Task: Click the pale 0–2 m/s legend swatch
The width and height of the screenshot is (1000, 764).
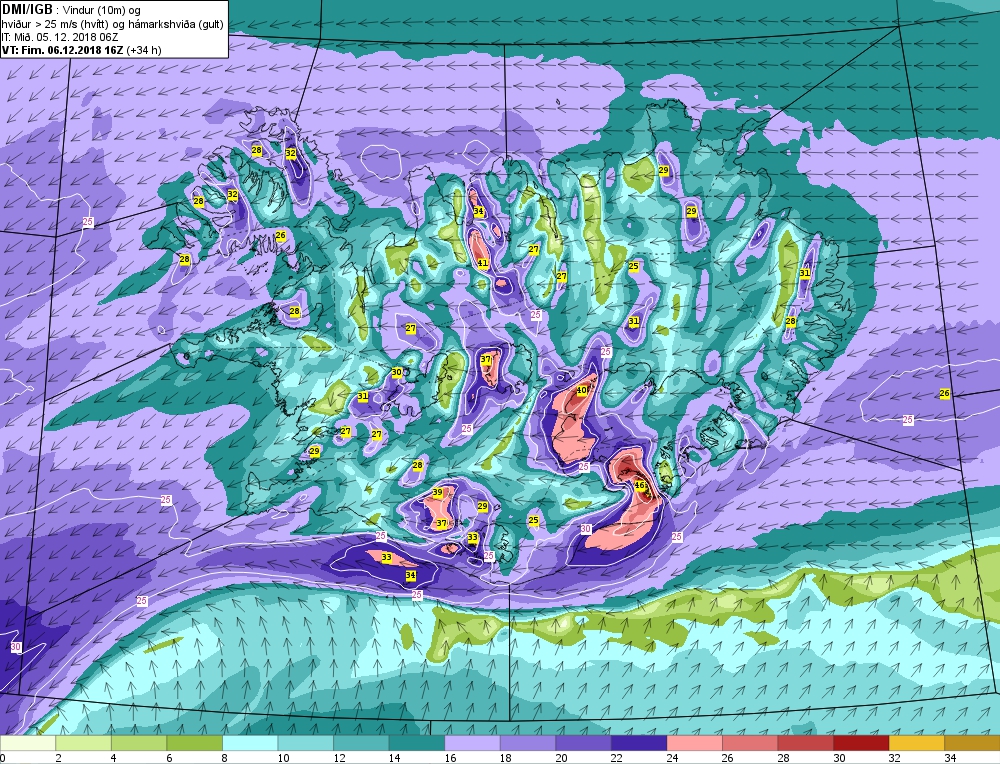Action: click(28, 743)
